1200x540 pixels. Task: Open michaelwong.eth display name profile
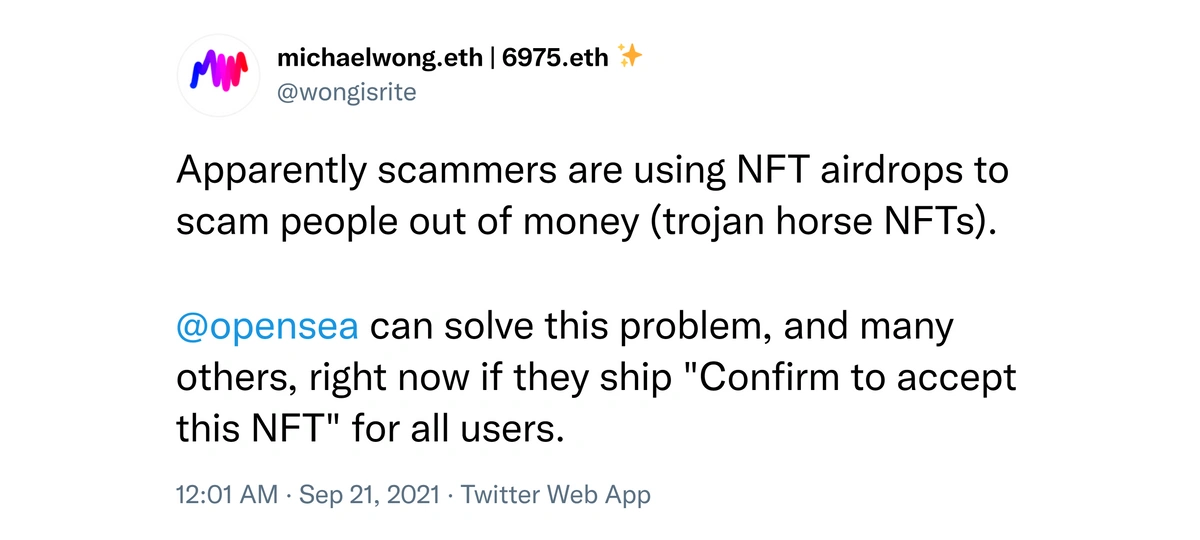380,58
